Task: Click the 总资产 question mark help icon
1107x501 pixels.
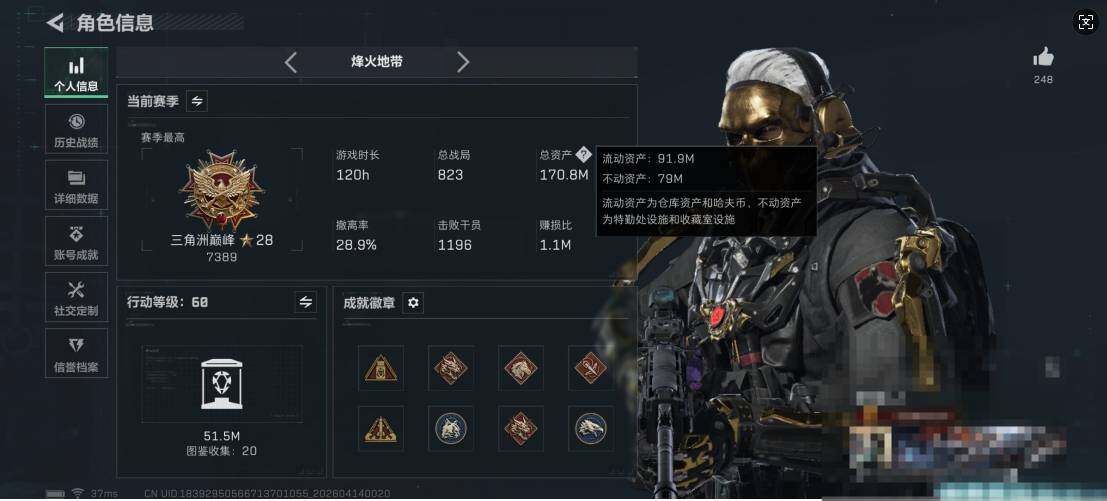Action: (x=583, y=154)
